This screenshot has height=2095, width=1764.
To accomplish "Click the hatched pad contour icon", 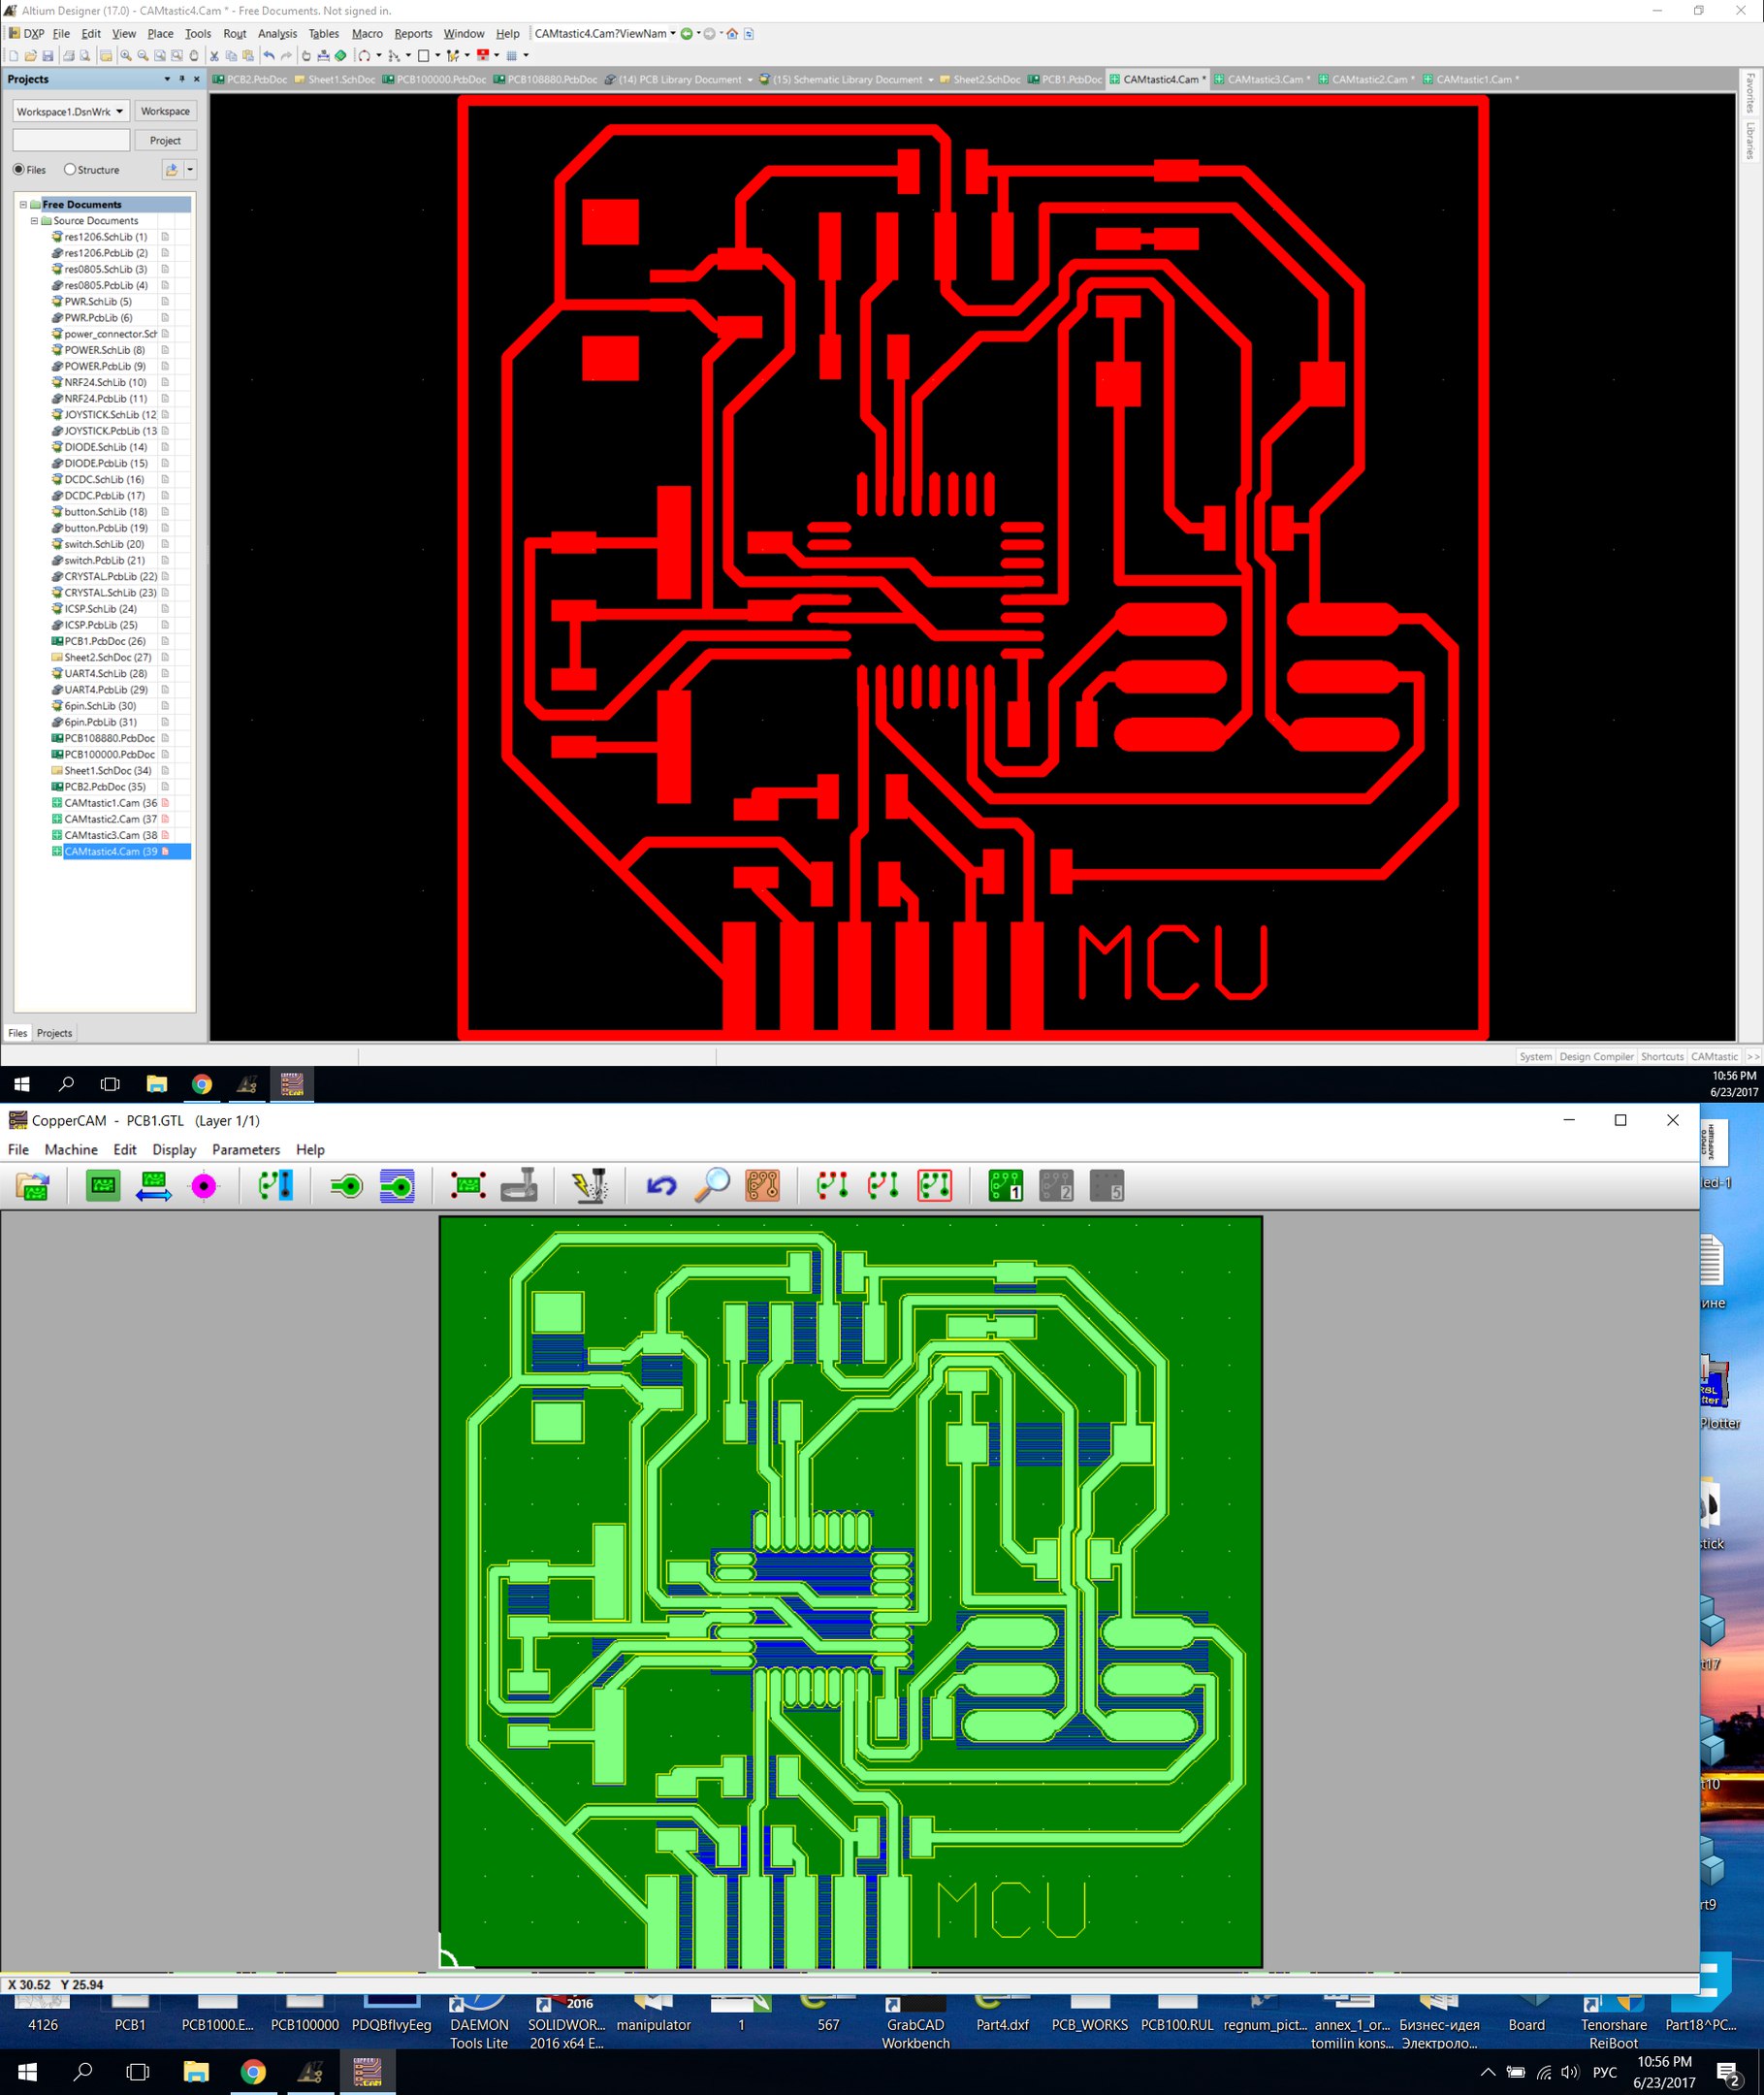I will 397,1186.
